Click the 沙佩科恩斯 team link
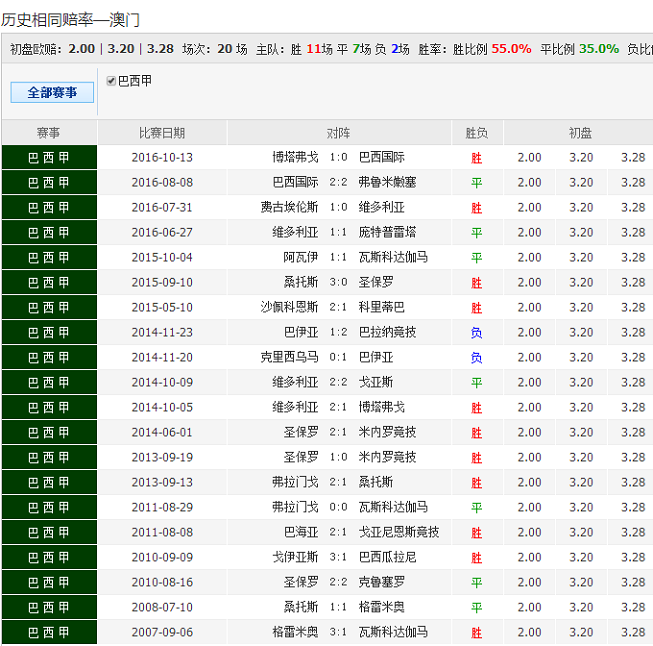 [289, 307]
